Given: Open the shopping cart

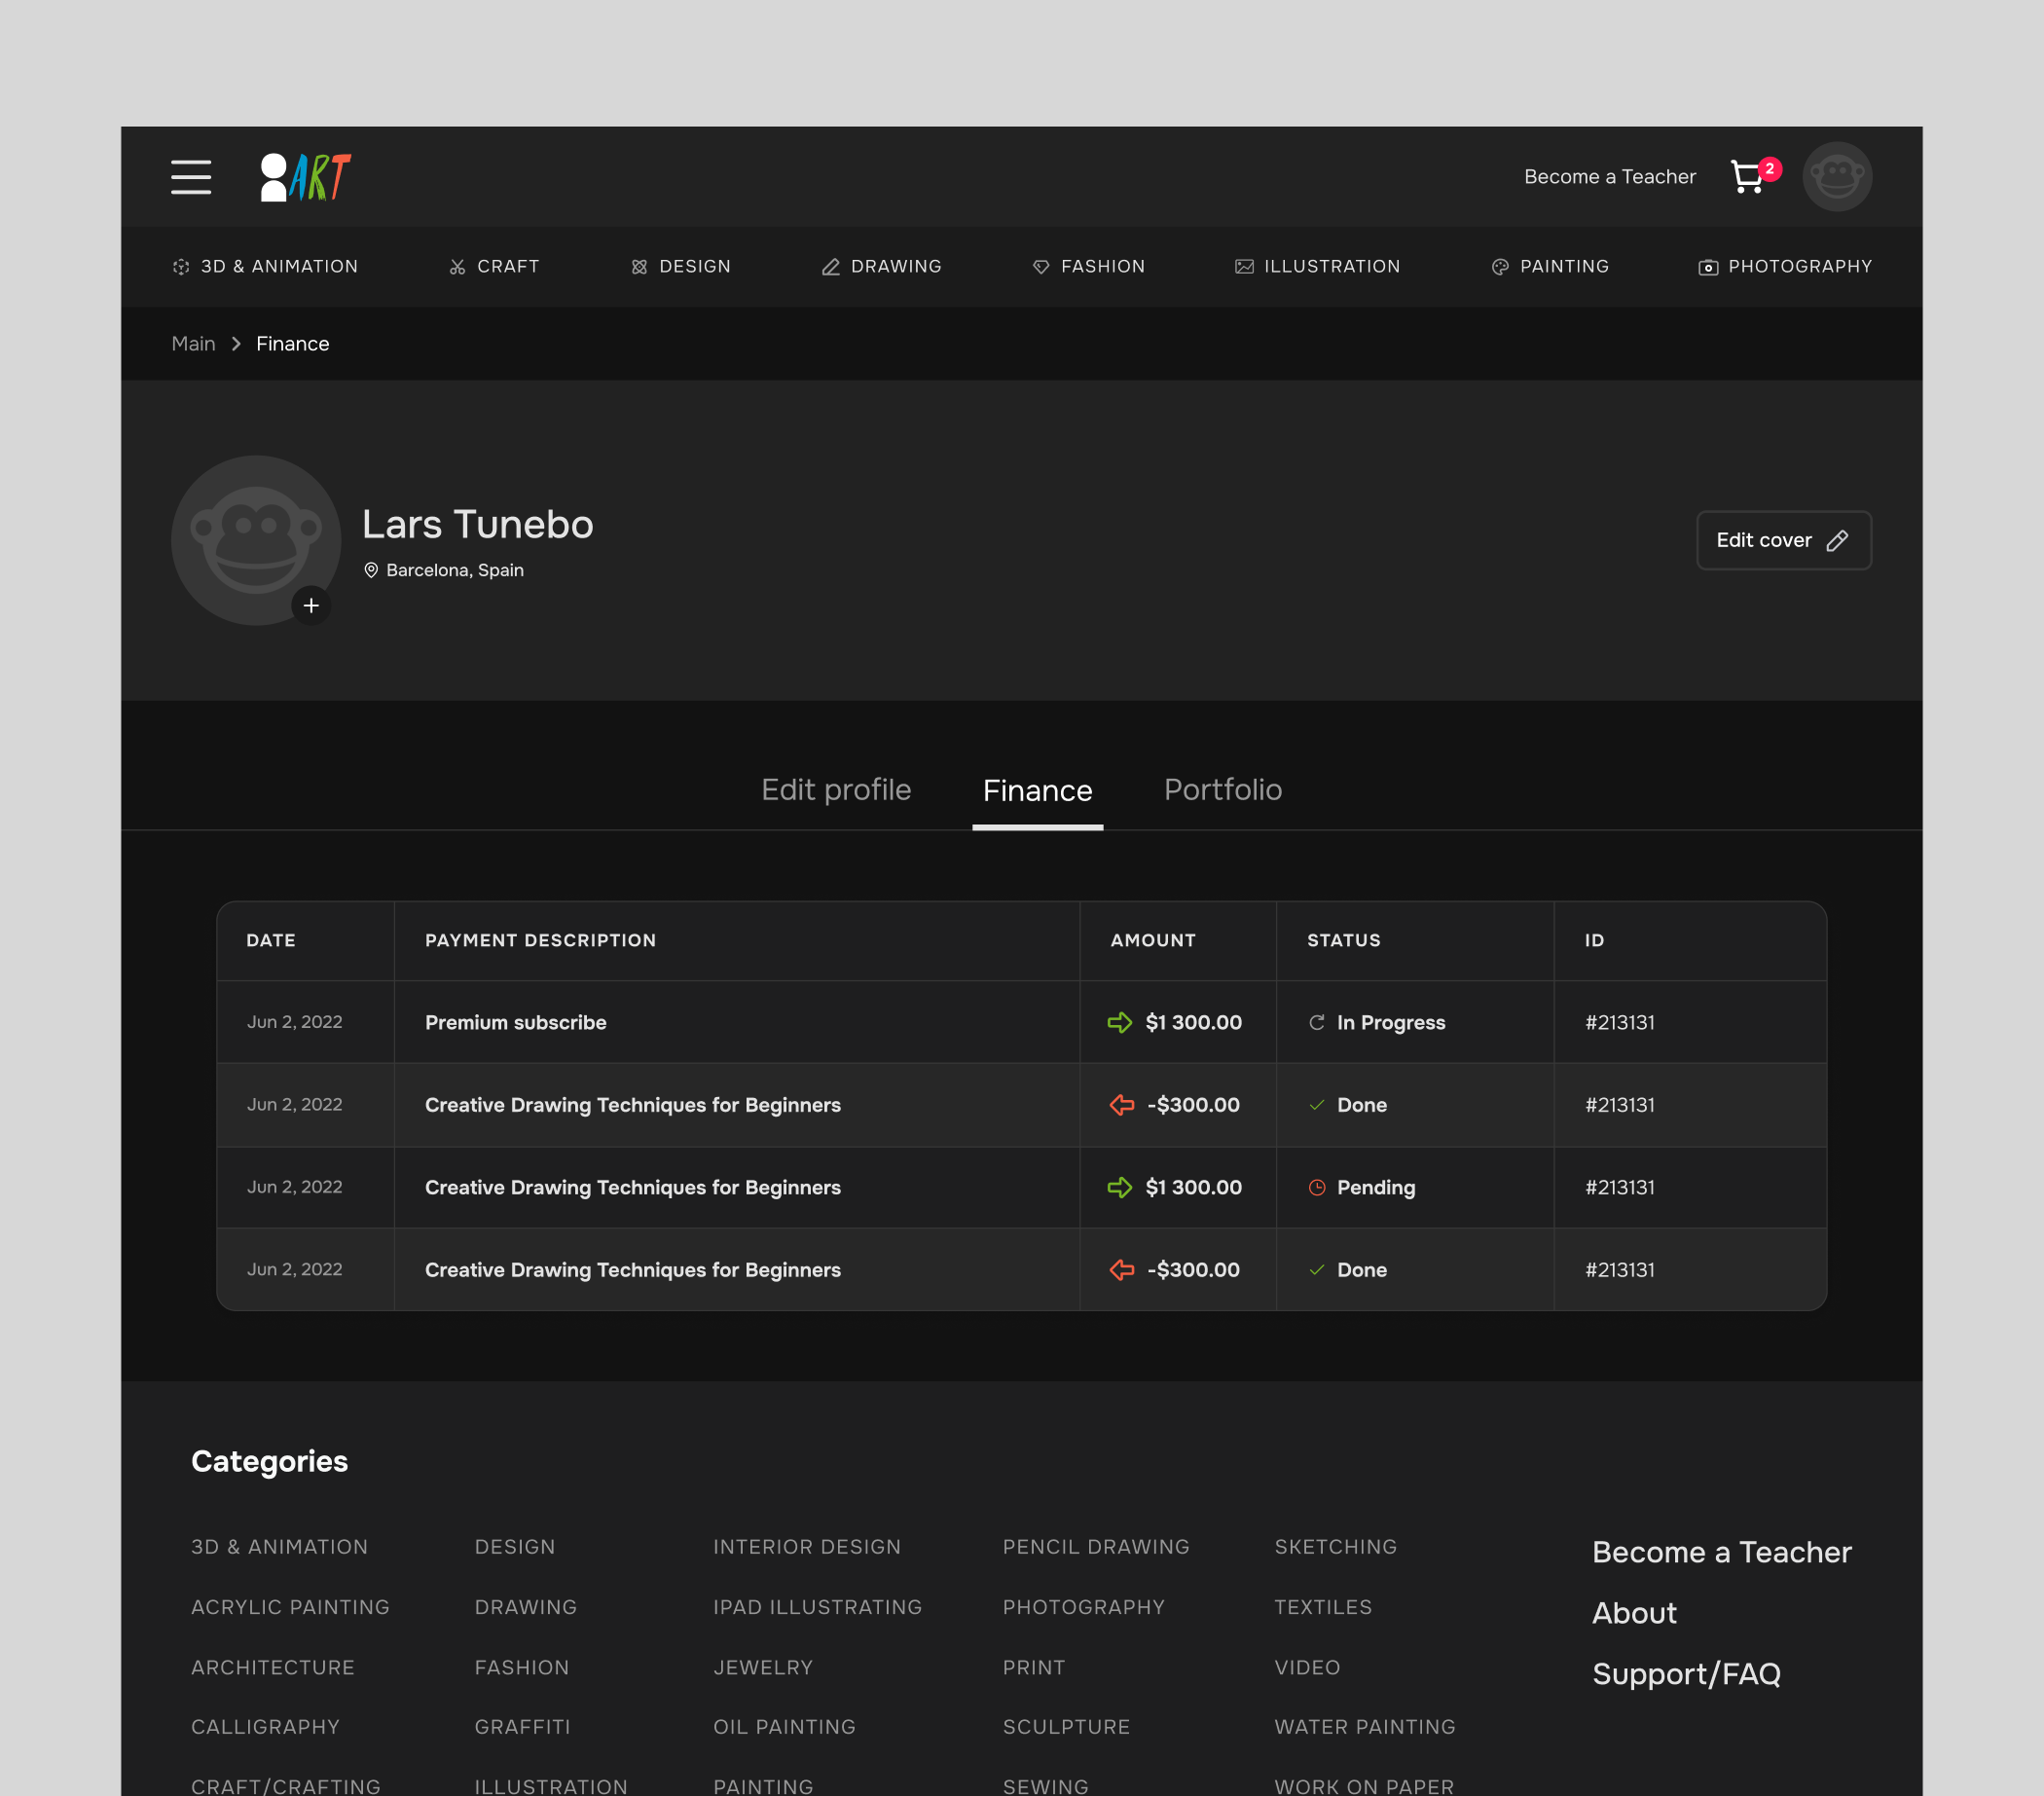Looking at the screenshot, I should (1747, 177).
